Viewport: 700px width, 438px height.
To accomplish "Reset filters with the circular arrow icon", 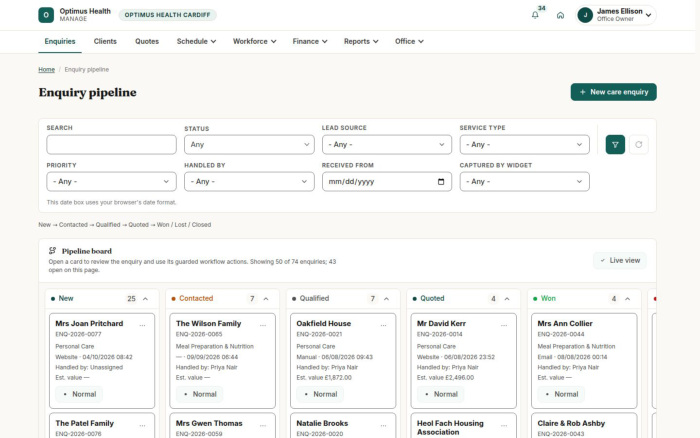I will (639, 145).
